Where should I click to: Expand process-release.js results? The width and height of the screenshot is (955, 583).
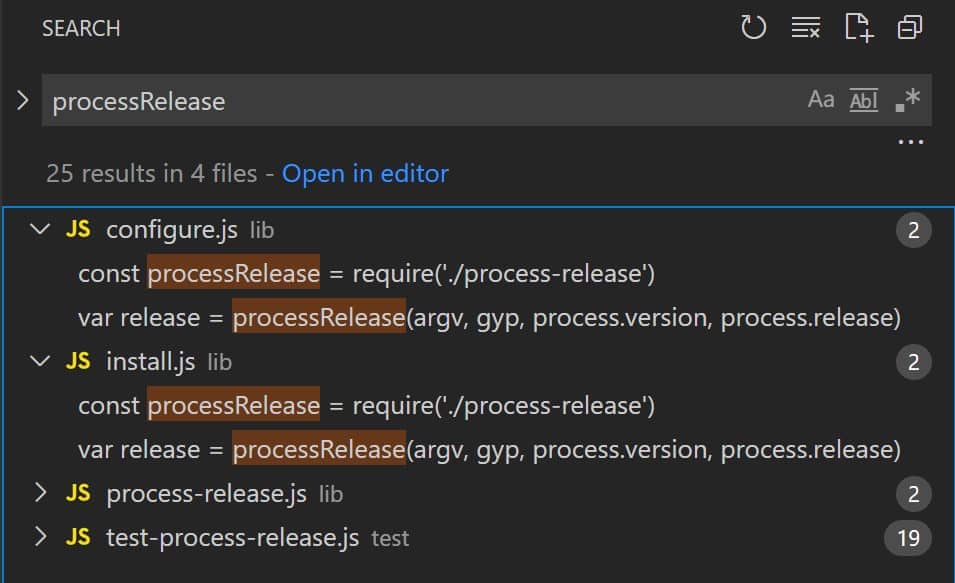40,493
